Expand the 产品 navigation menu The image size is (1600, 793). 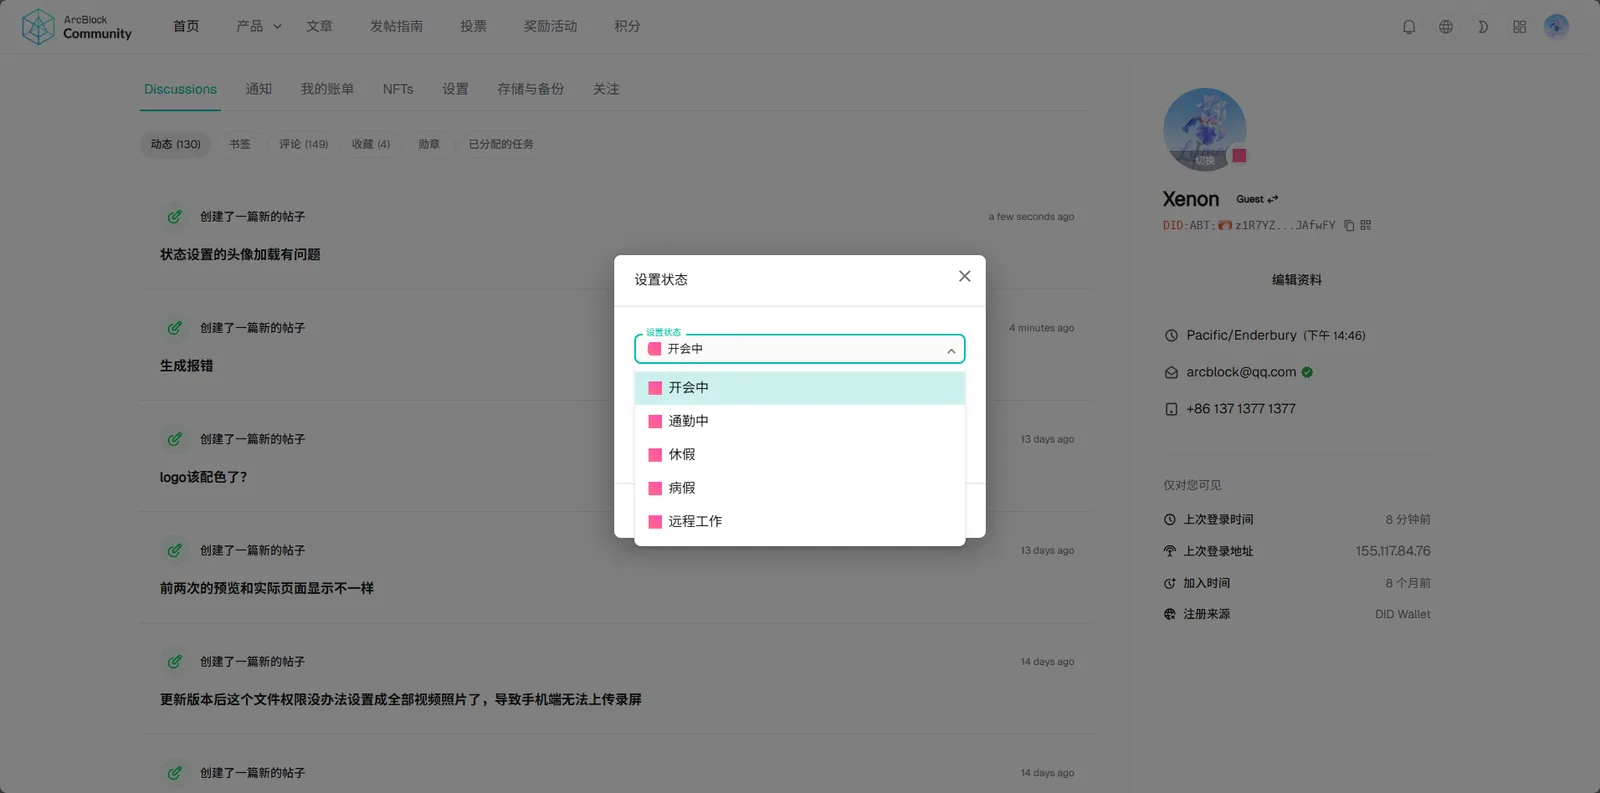pyautogui.click(x=259, y=26)
